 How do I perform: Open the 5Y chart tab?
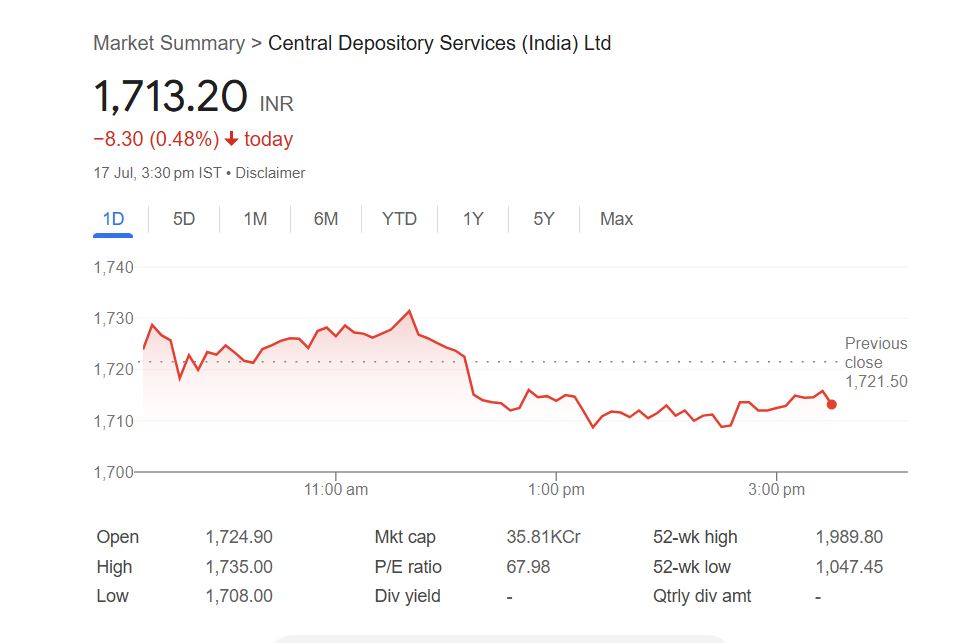pyautogui.click(x=543, y=219)
